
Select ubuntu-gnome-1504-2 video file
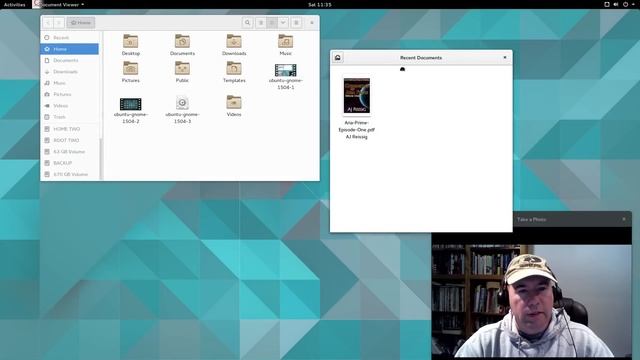pos(131,104)
